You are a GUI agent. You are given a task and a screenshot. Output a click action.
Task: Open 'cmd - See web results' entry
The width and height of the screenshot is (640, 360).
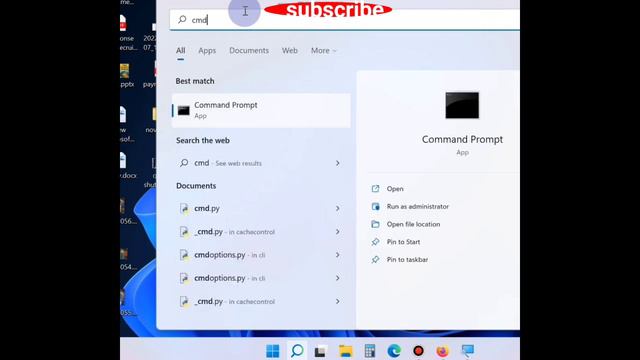pyautogui.click(x=261, y=163)
